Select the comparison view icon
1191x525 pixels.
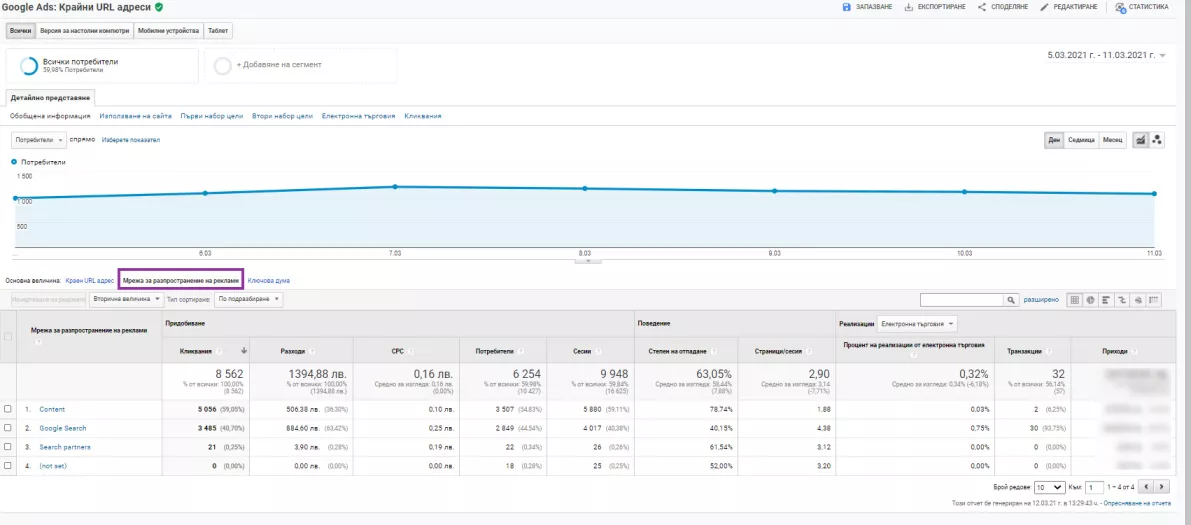(x=1123, y=300)
